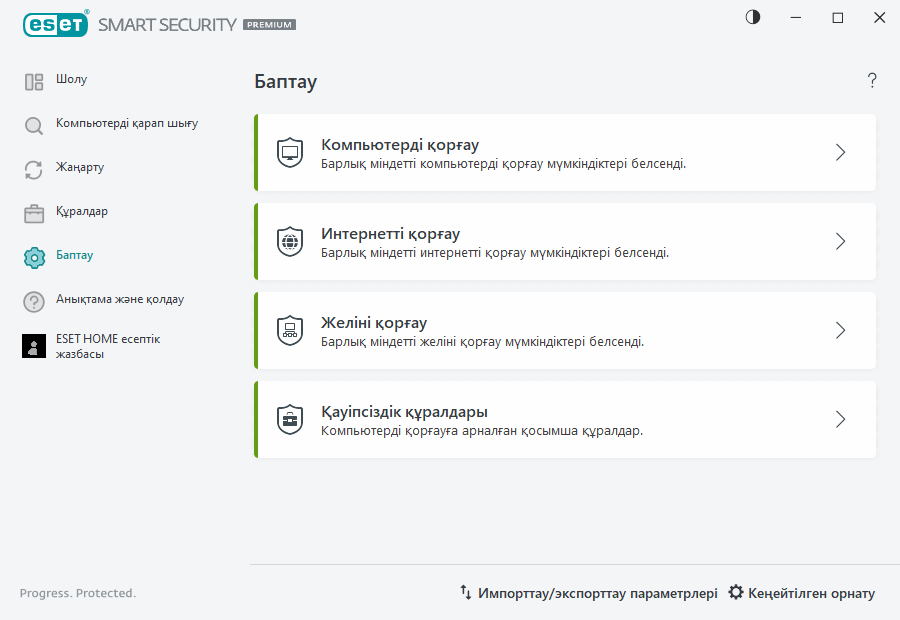Expand Желіні қорғау settings chevron

[x=840, y=330]
